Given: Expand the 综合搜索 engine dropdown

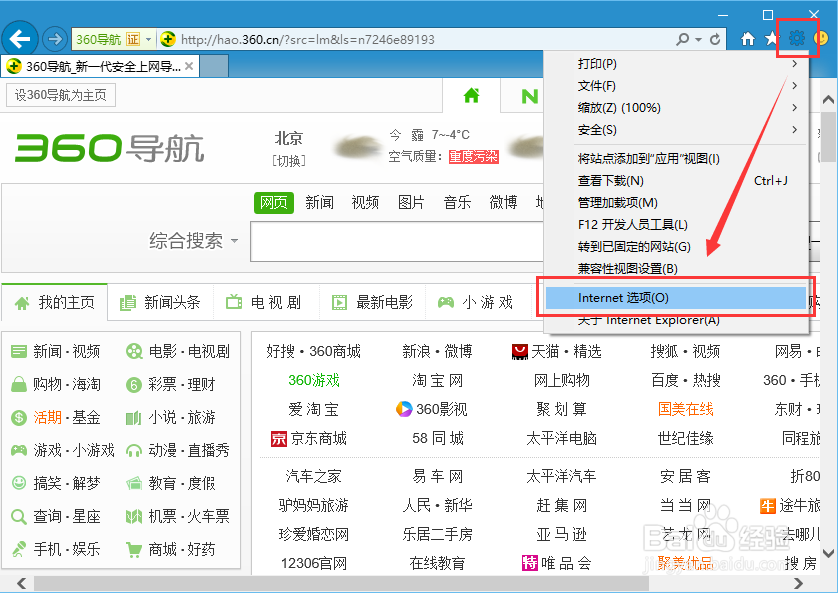Looking at the screenshot, I should [x=234, y=241].
